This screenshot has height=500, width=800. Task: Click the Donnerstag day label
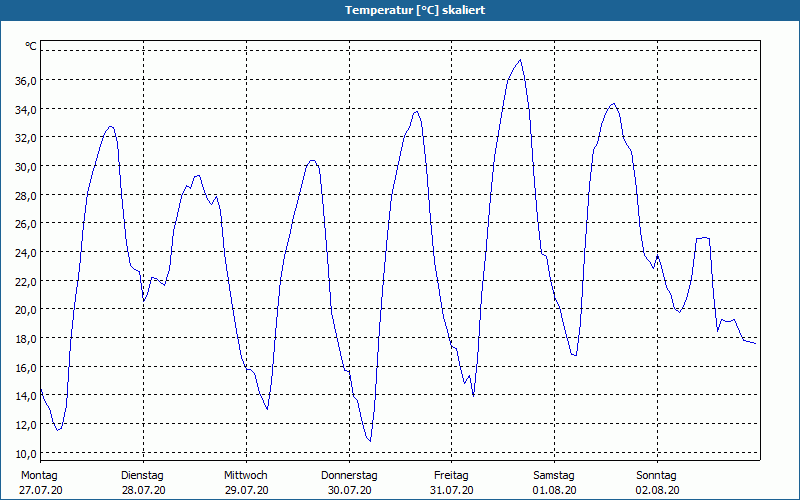click(349, 476)
